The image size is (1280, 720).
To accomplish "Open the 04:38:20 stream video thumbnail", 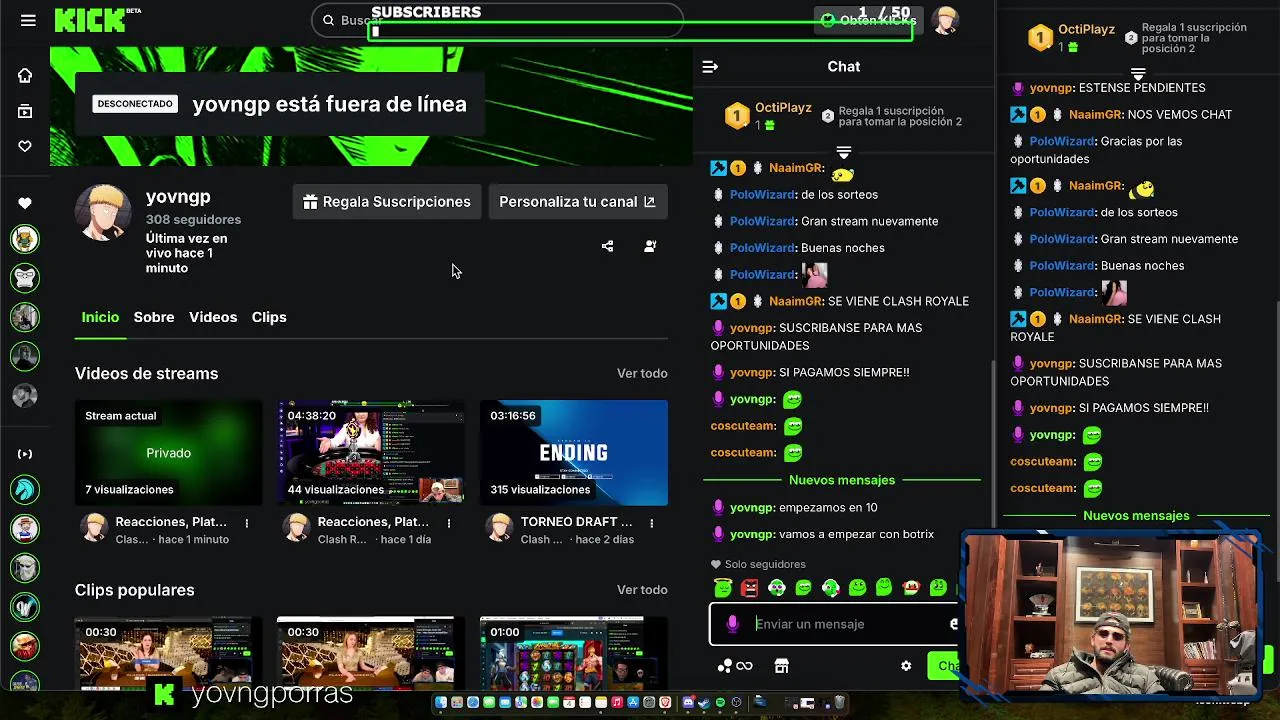I will pos(371,453).
